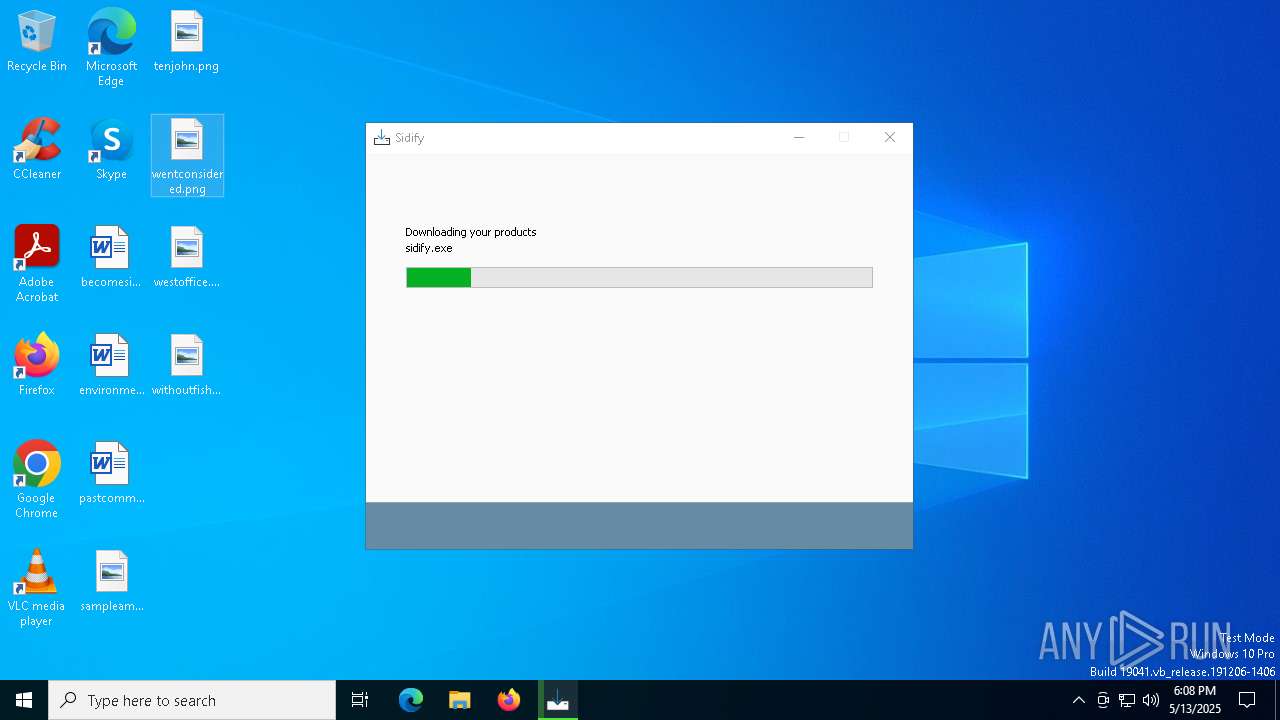Open the Windows Start menu

(x=24, y=700)
